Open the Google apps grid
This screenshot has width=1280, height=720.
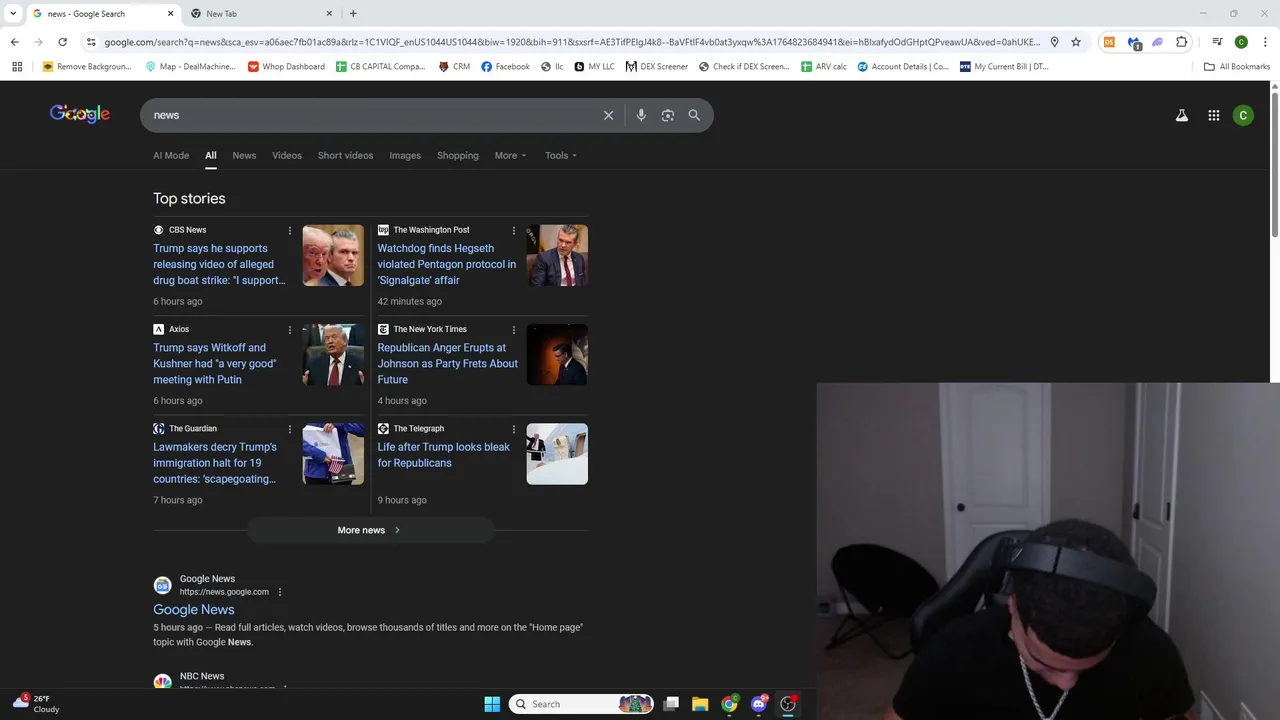click(1214, 115)
